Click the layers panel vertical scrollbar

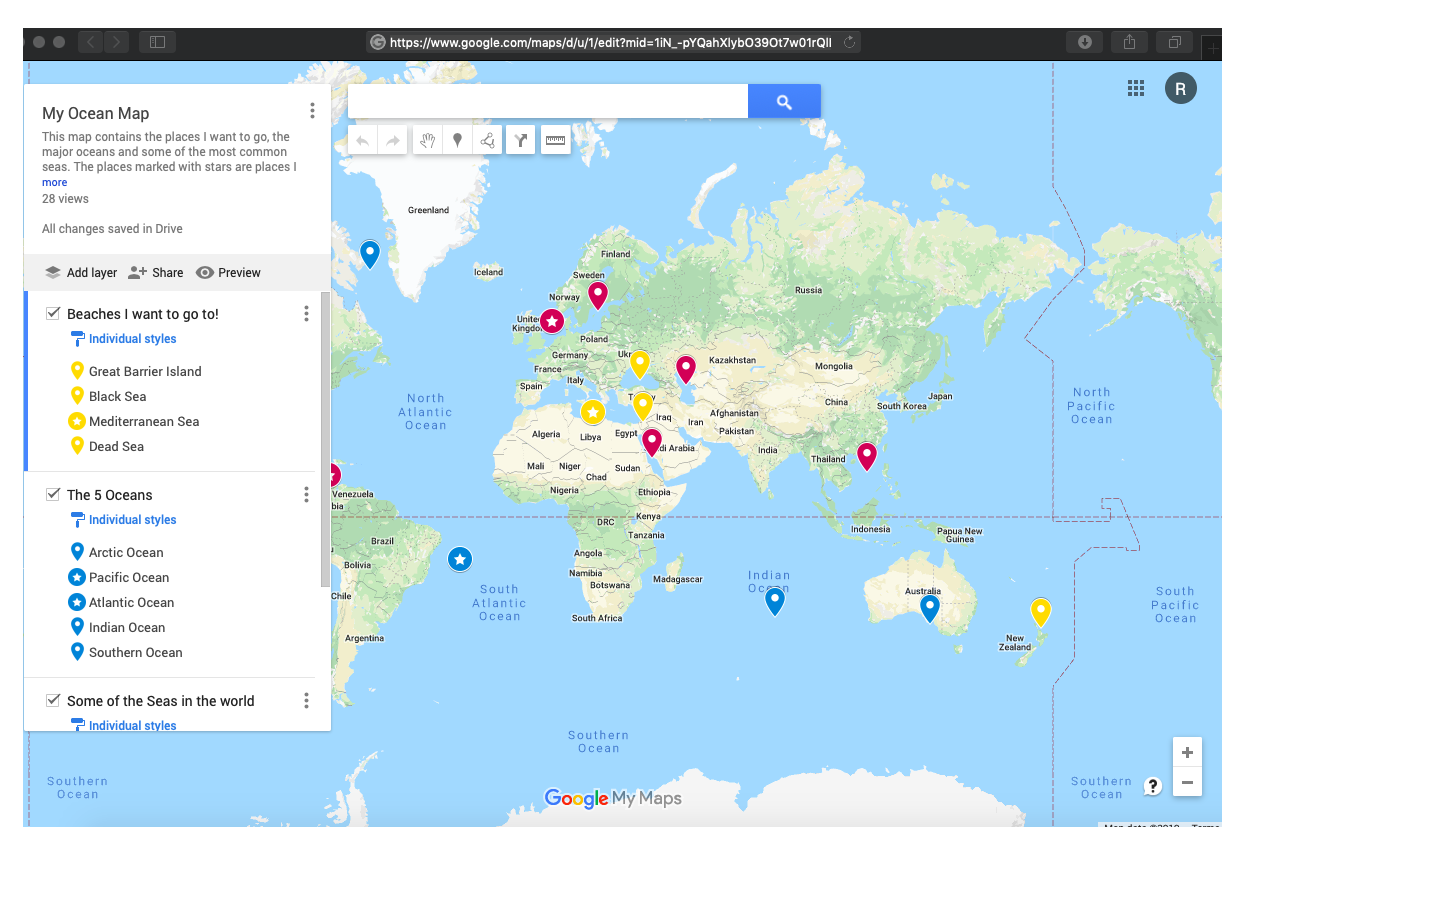[325, 440]
